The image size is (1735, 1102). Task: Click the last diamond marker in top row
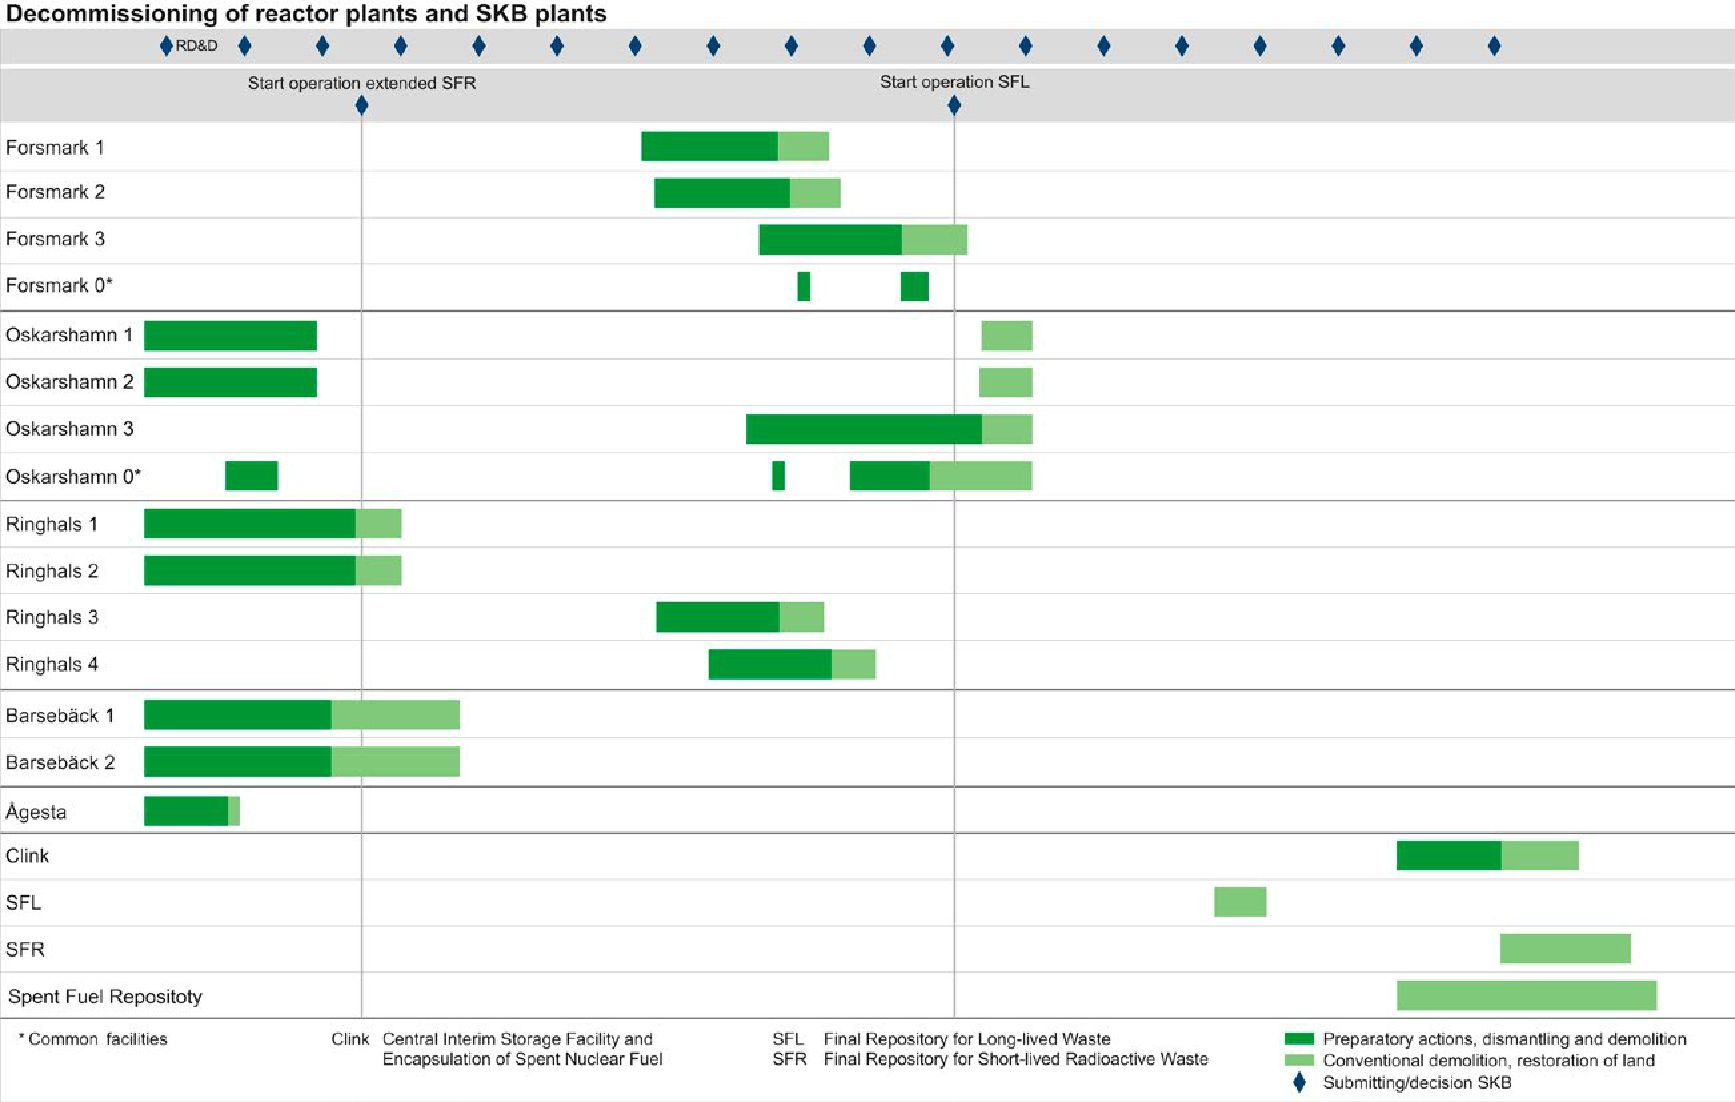pos(1494,46)
